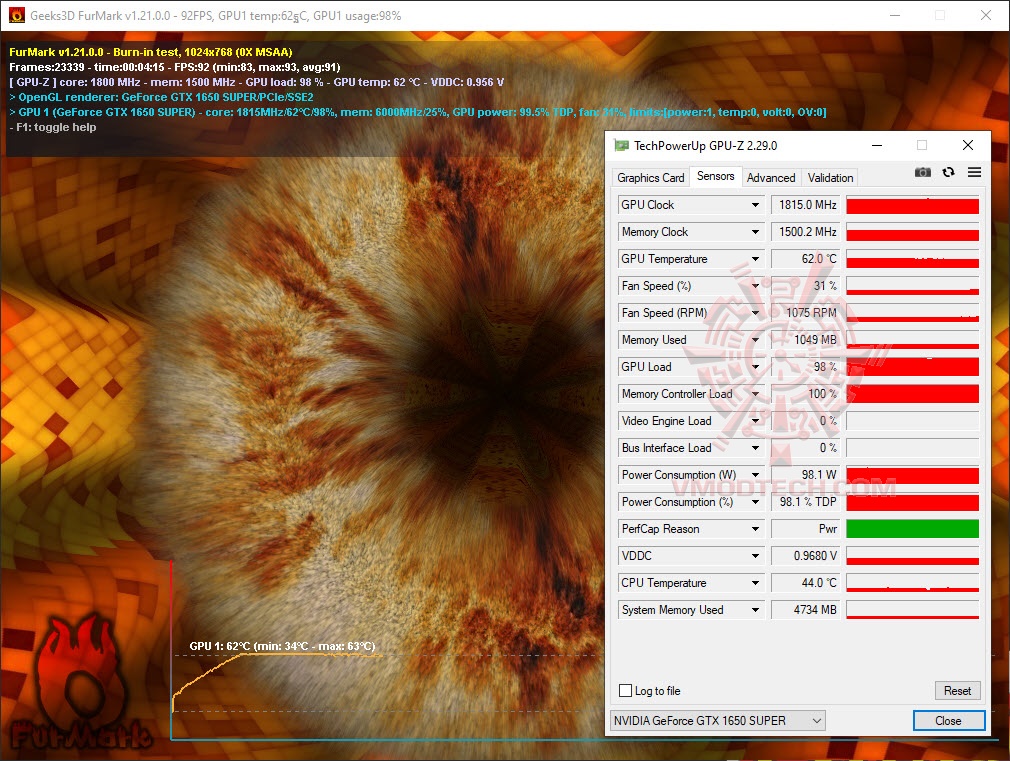
Task: Click the green PerfCap Reason graph bar
Action: point(913,529)
